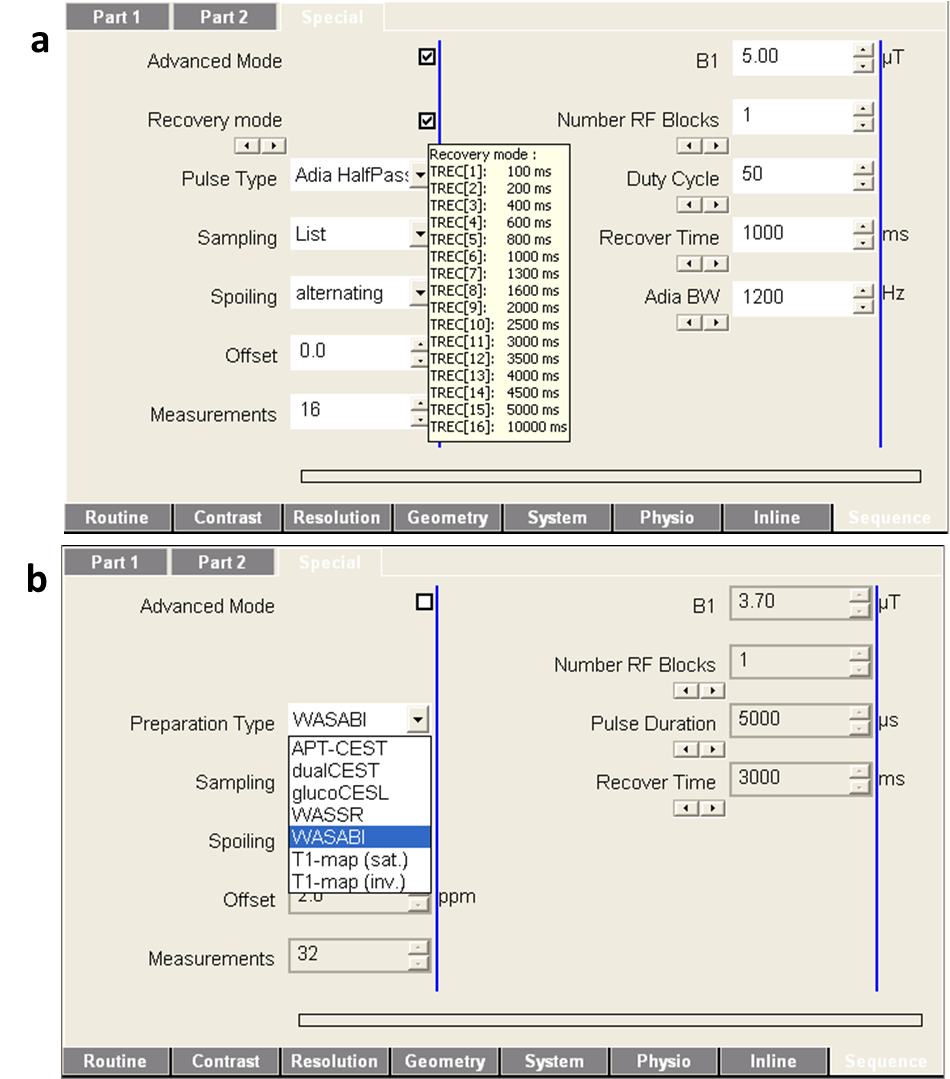
Task: Expand the Sampling dropdown showing List
Action: pyautogui.click(x=419, y=235)
